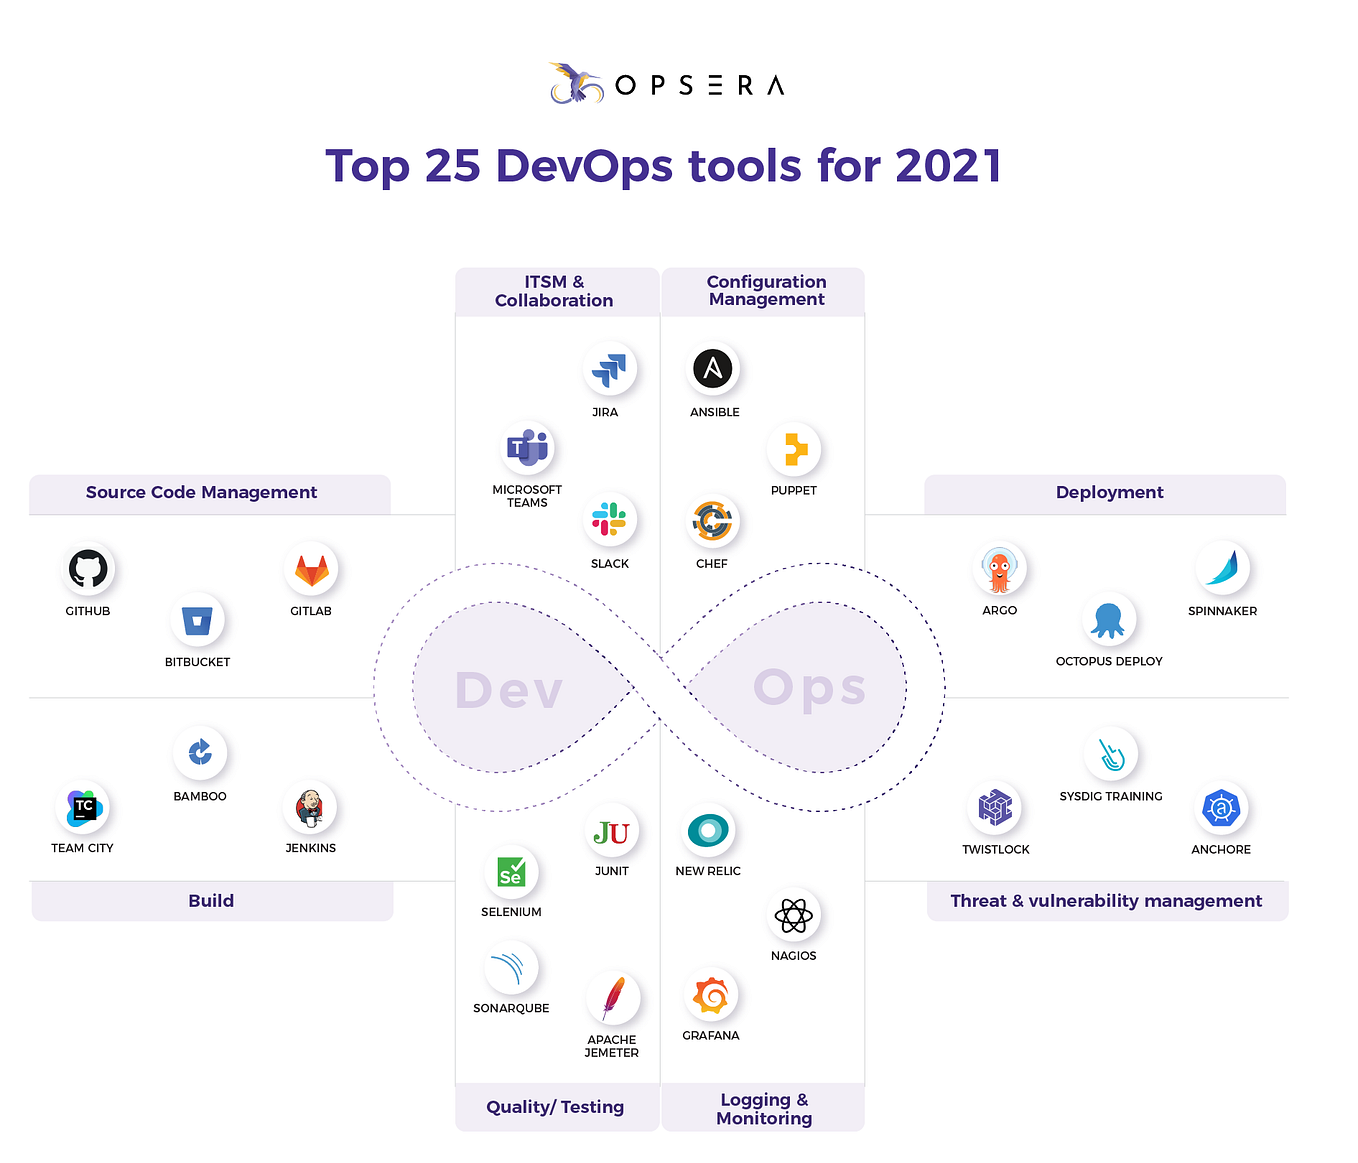Switch to the Deployment section header
1358x1163 pixels.
point(1109,492)
